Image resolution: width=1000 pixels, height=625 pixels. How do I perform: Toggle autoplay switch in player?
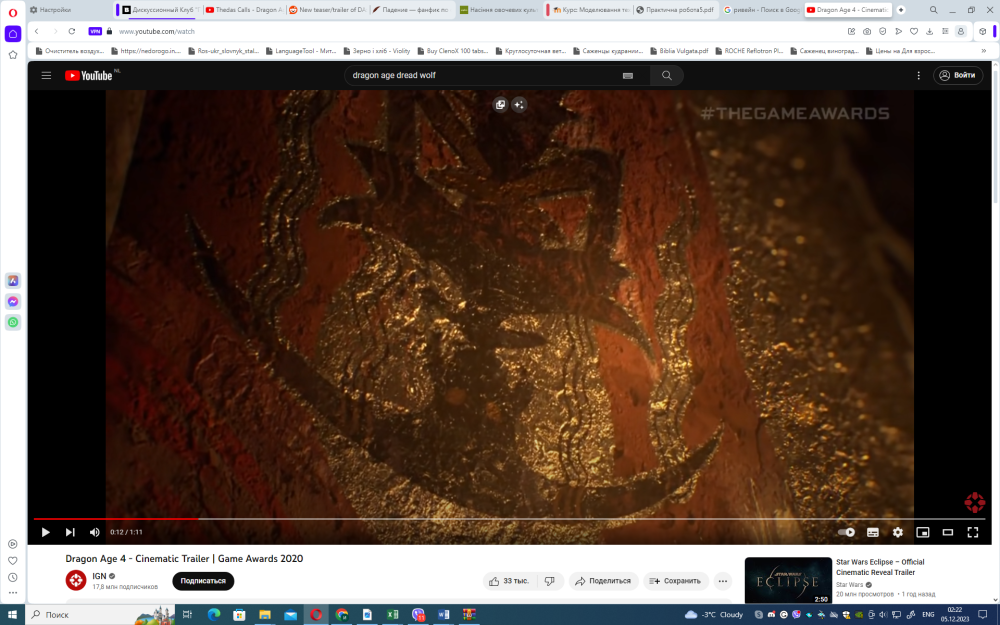(x=846, y=532)
